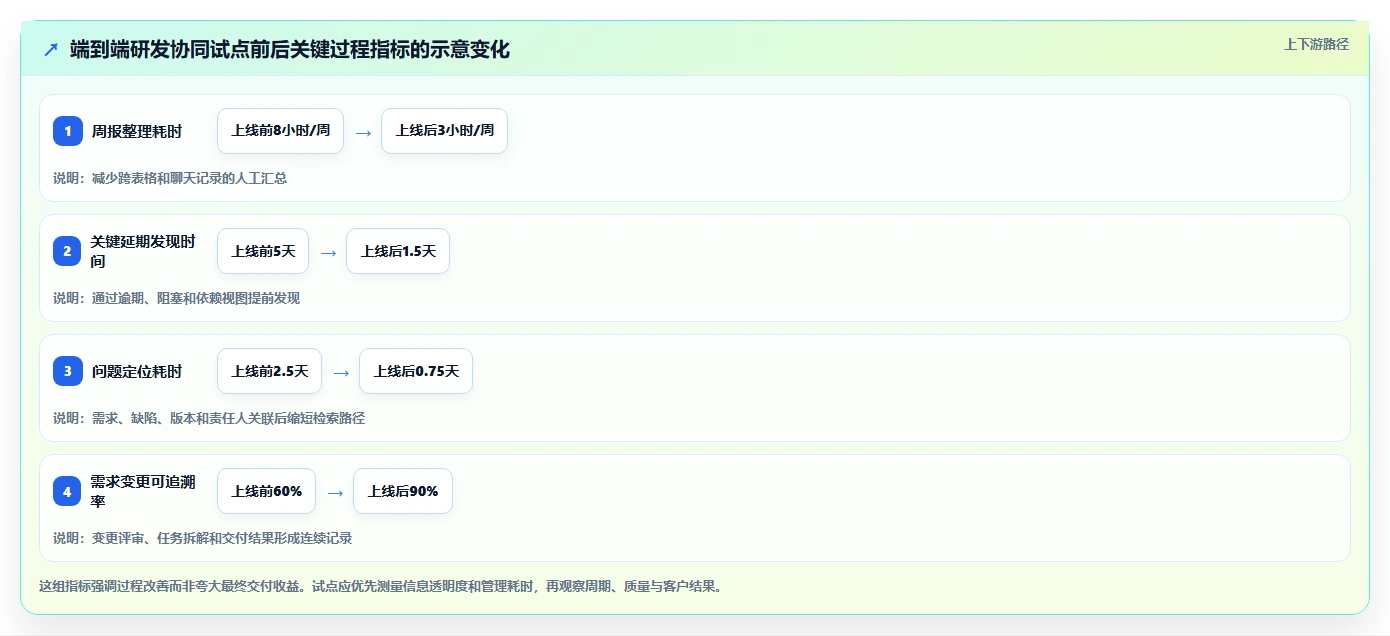This screenshot has height=636, width=1390.
Task: Click the 上线前60% chip
Action: click(x=266, y=491)
